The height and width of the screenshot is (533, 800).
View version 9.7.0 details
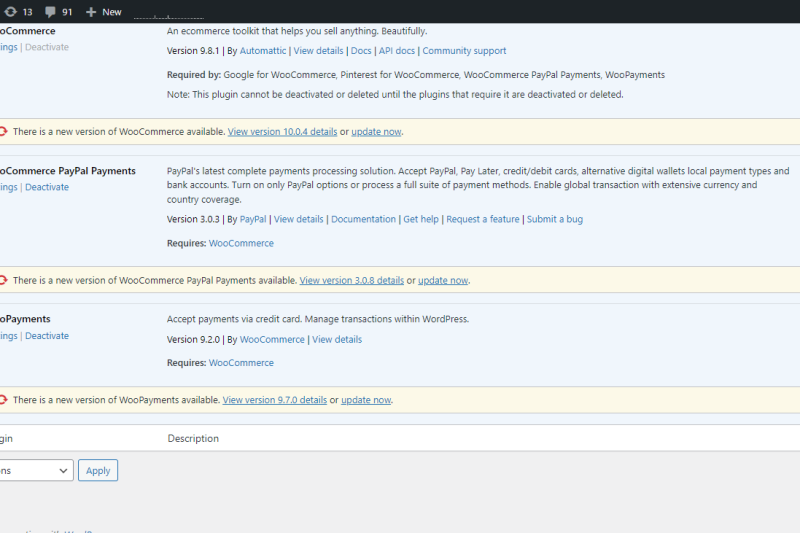(274, 400)
